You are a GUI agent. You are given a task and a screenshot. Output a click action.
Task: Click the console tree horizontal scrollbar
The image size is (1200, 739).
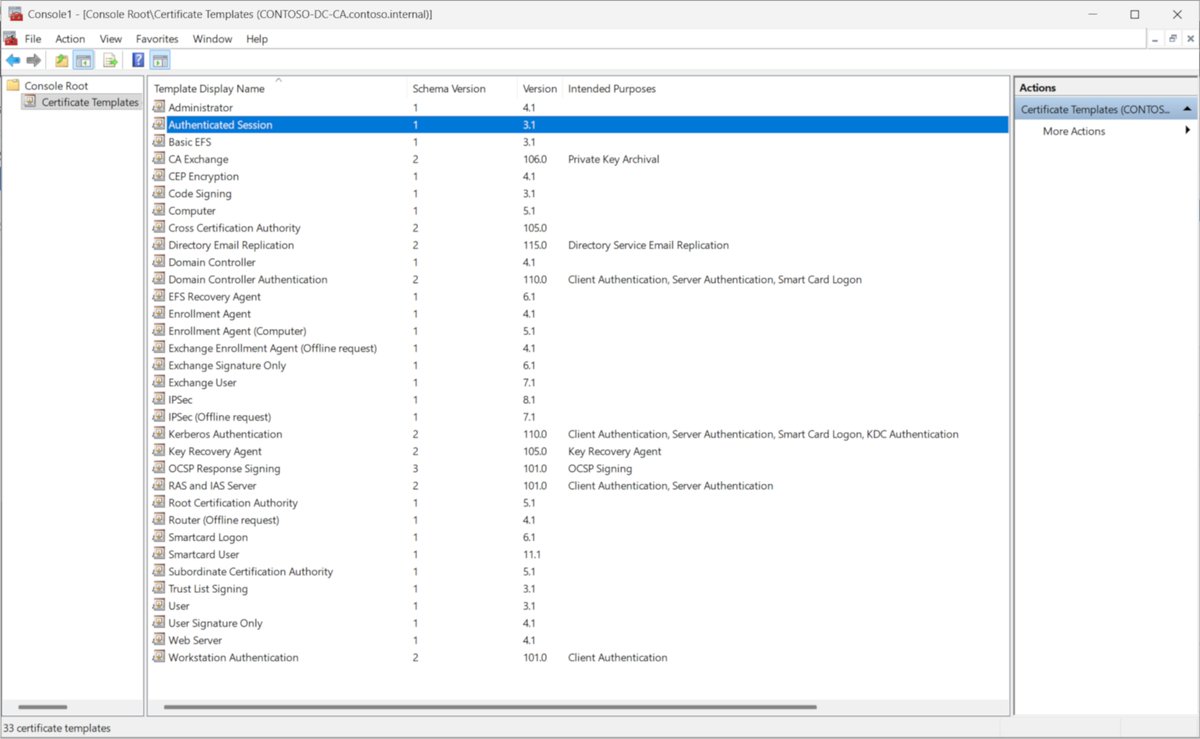point(45,707)
